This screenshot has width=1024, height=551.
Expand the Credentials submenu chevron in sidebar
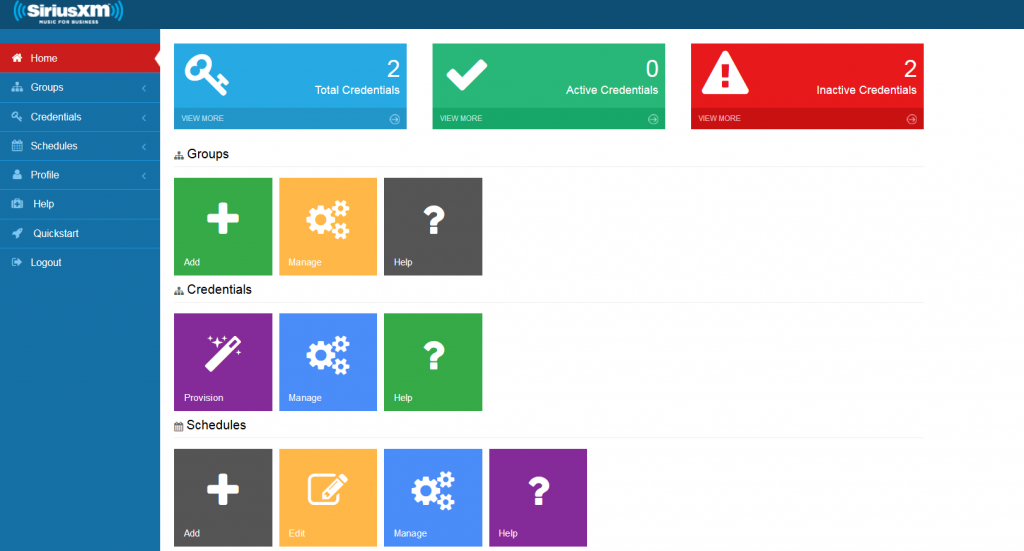tap(144, 118)
